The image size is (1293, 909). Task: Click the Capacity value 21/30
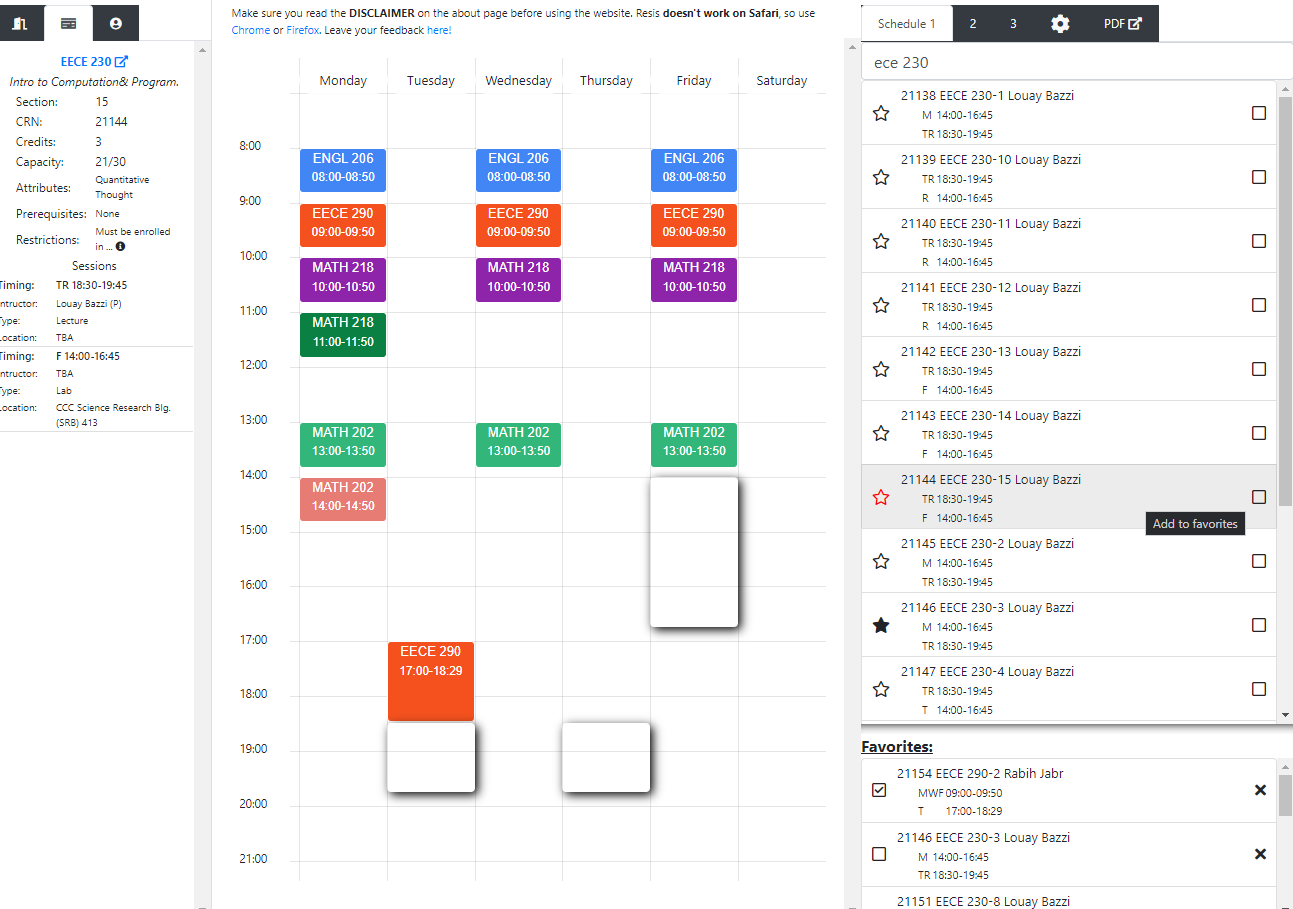pyautogui.click(x=110, y=162)
